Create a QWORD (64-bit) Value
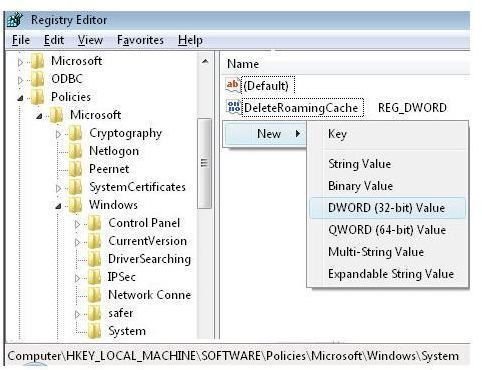Viewport: 482px width, 370px height. pos(387,230)
